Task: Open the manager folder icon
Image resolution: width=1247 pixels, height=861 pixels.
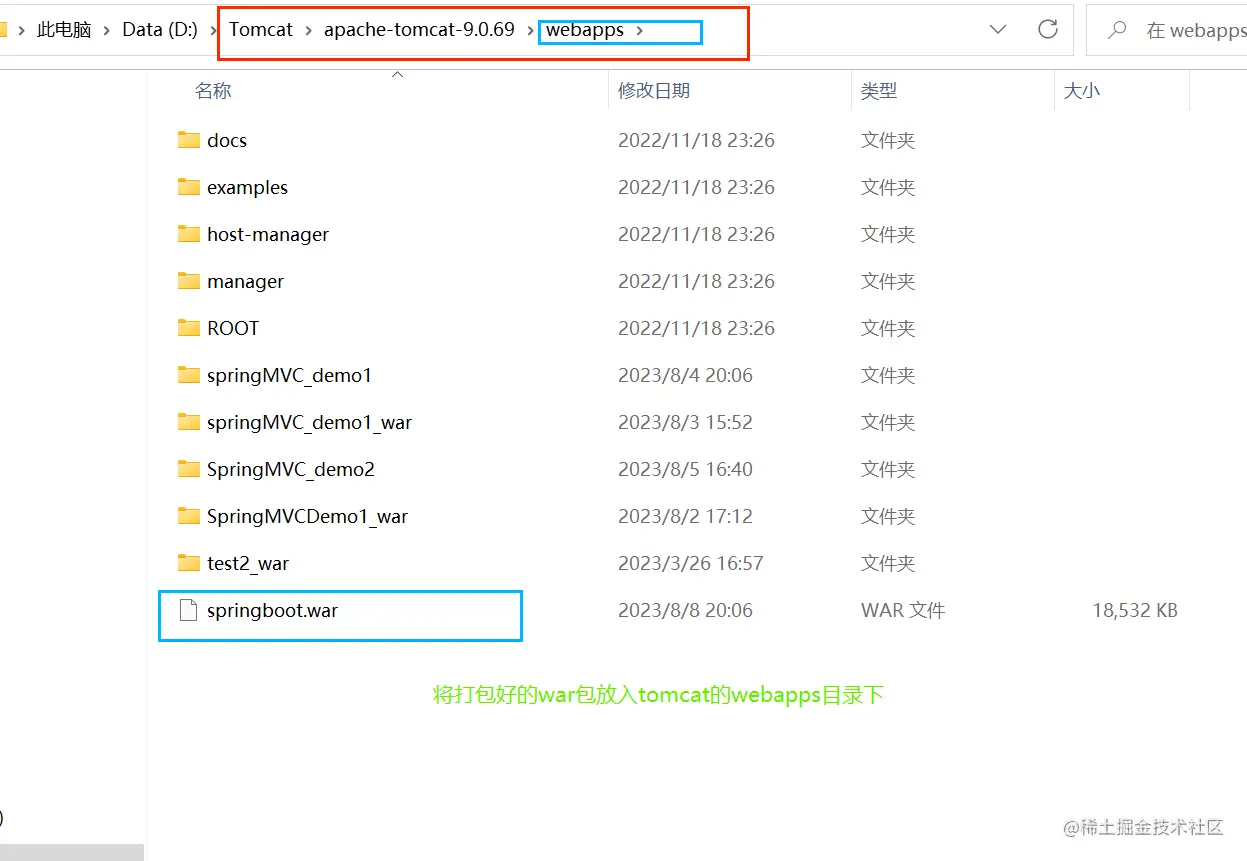Action: pos(189,281)
